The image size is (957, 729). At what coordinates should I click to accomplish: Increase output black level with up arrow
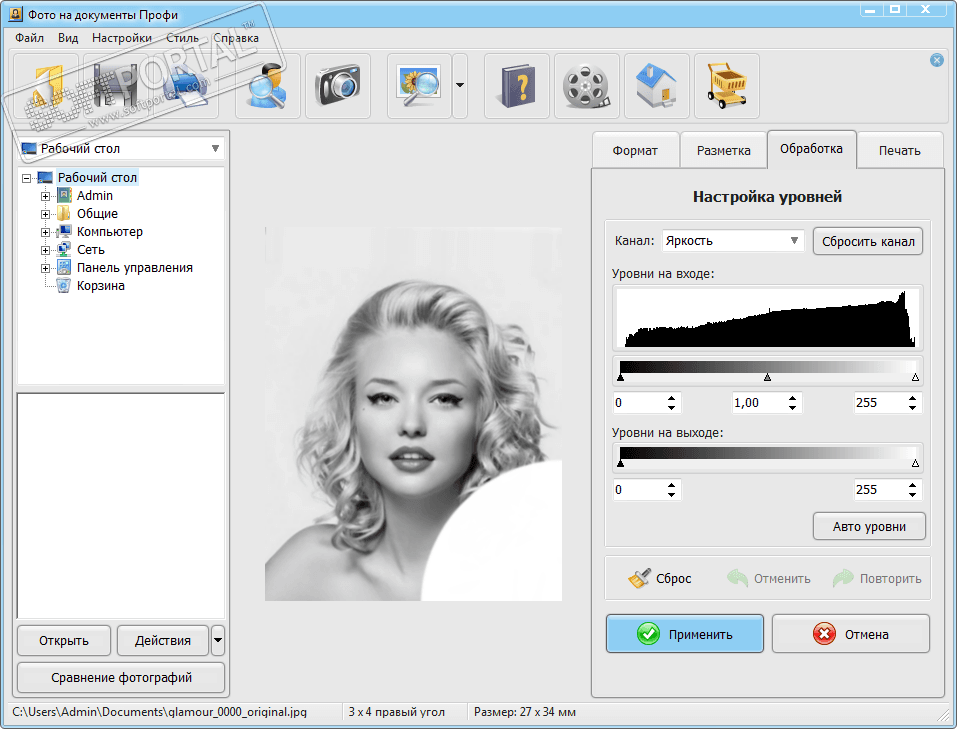coord(671,485)
